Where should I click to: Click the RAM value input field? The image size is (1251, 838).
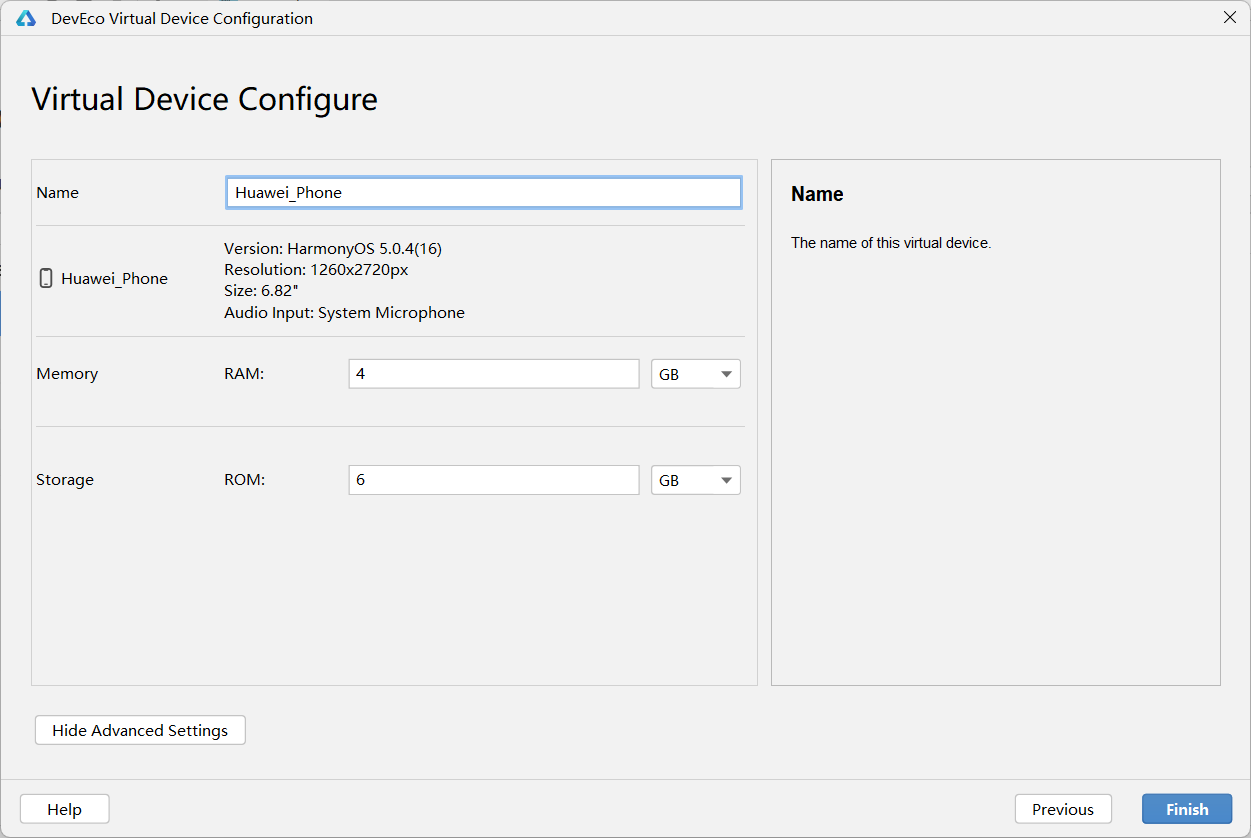[494, 374]
